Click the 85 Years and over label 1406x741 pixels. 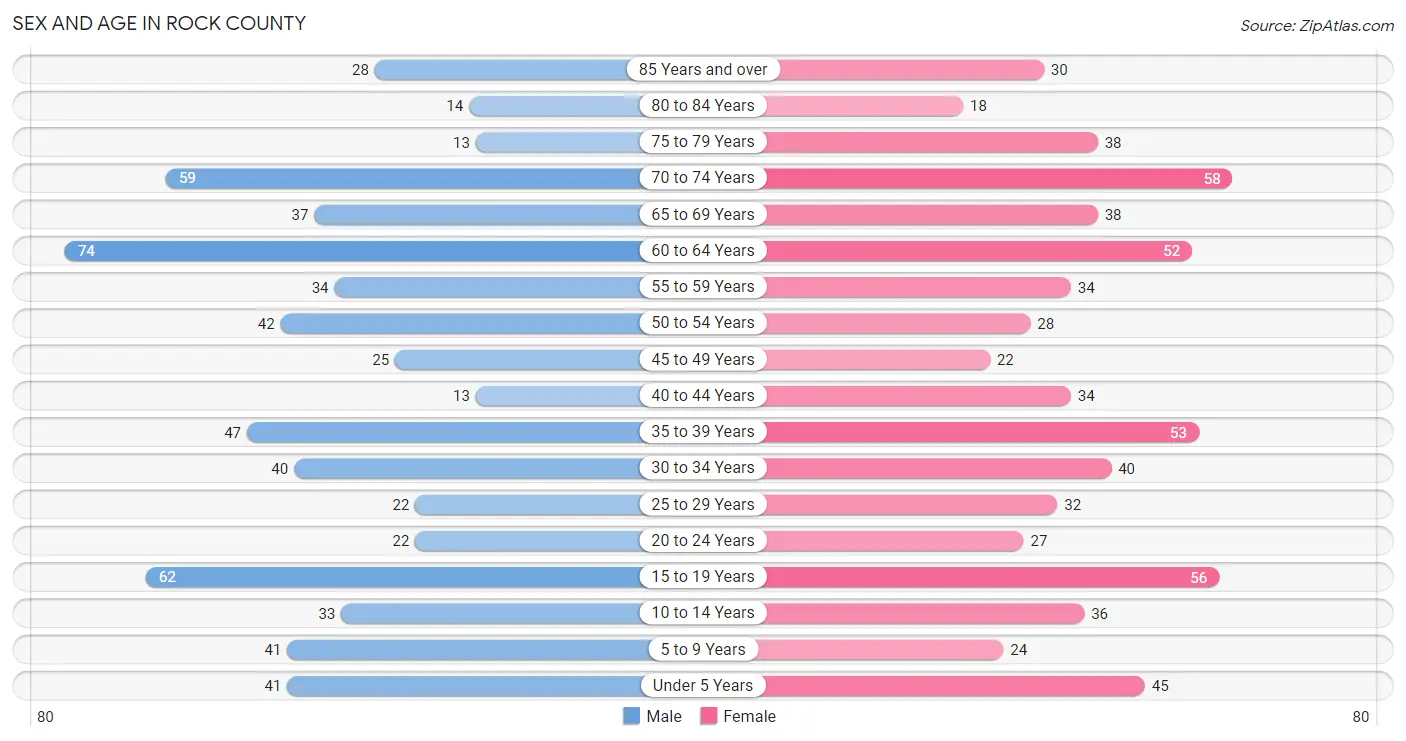click(703, 69)
